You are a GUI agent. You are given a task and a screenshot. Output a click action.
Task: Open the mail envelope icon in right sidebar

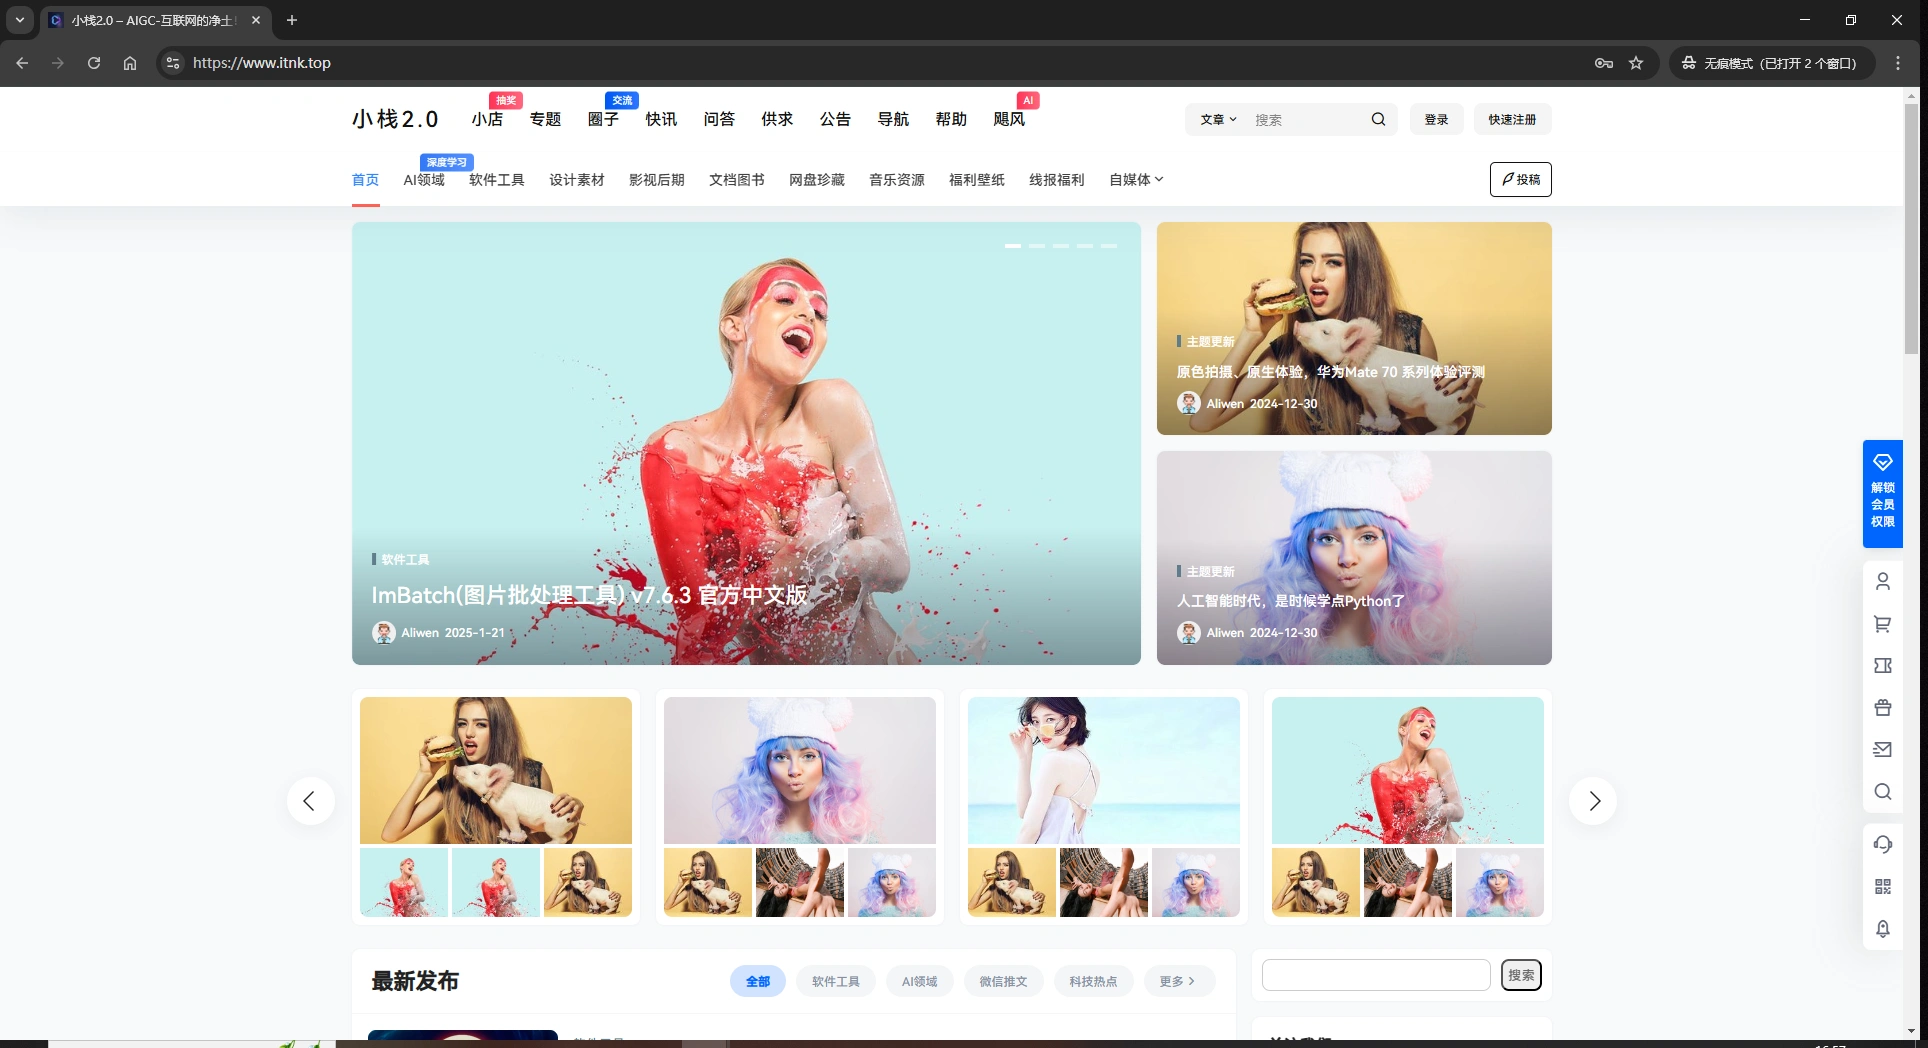(1882, 749)
